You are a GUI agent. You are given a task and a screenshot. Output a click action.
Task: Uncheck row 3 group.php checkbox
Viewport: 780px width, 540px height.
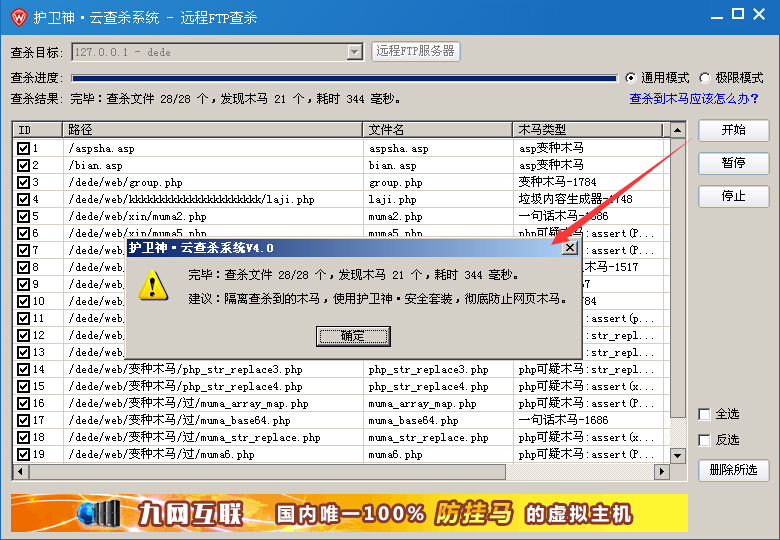pyautogui.click(x=23, y=182)
